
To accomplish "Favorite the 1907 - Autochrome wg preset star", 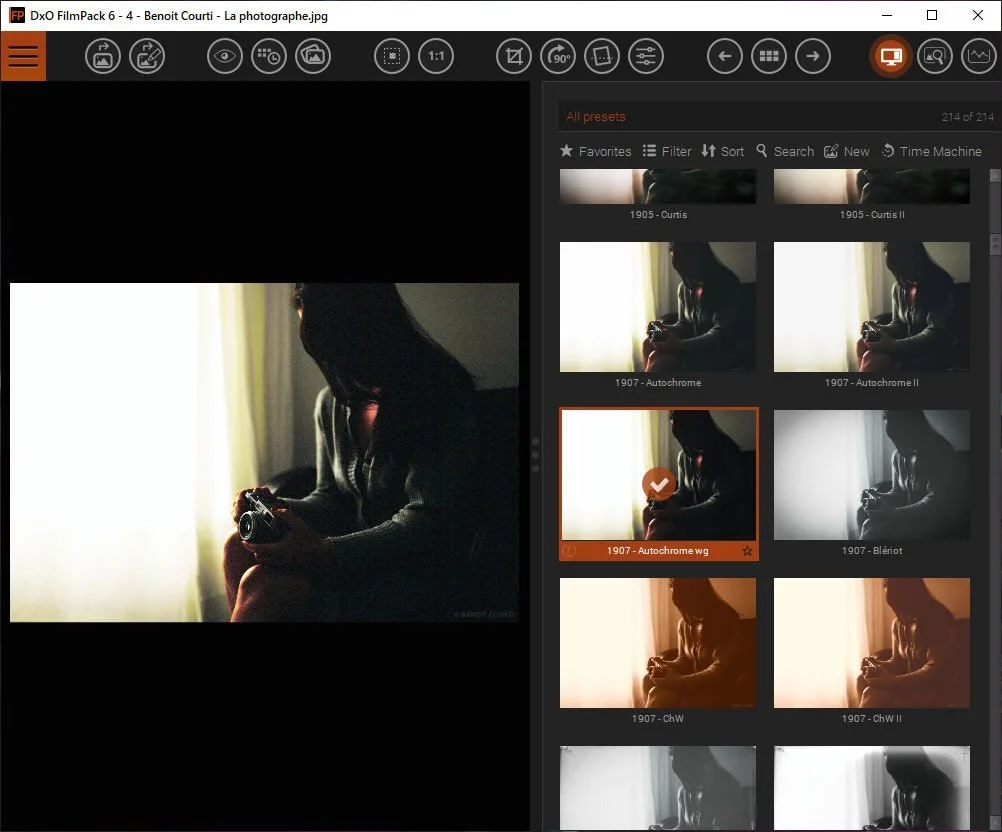I will (x=746, y=551).
